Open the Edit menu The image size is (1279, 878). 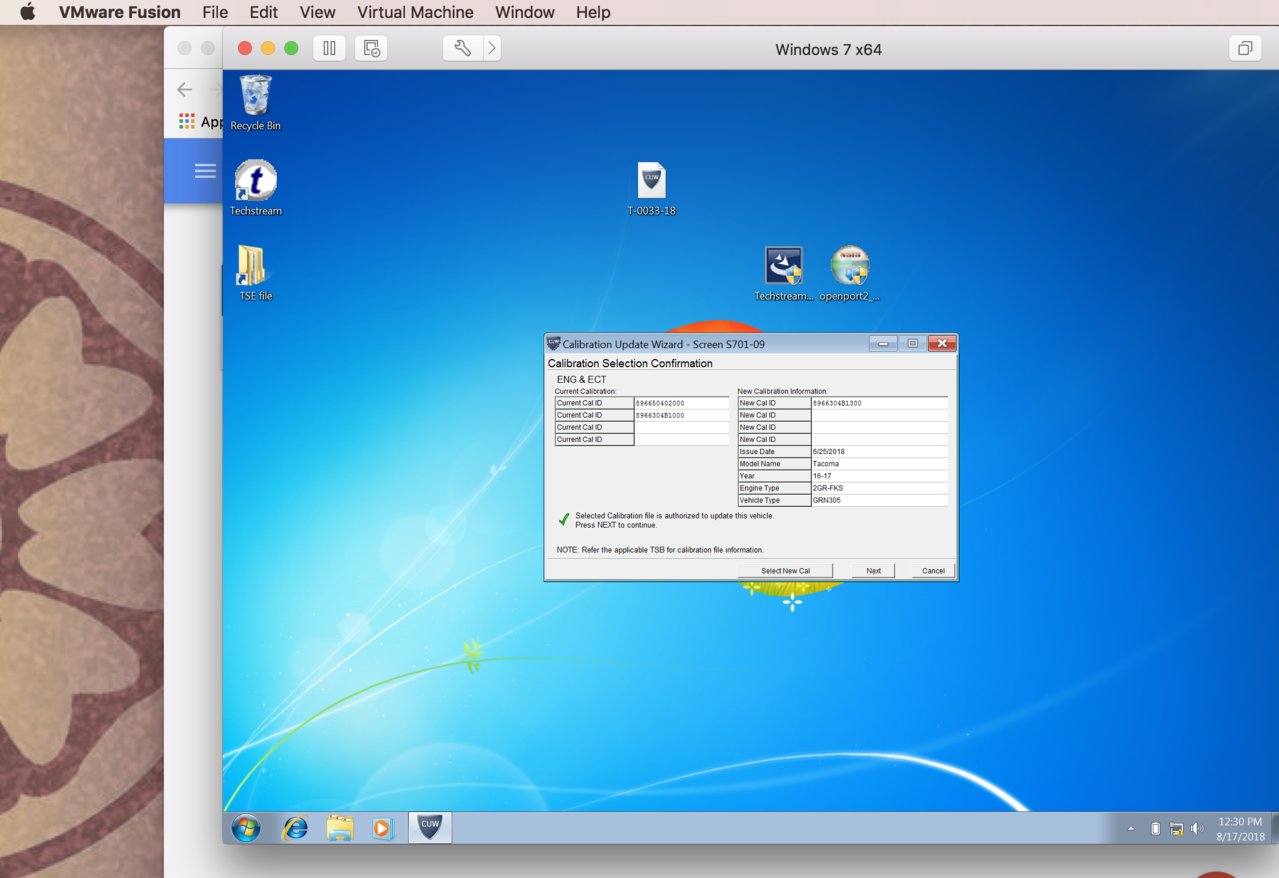tap(264, 12)
